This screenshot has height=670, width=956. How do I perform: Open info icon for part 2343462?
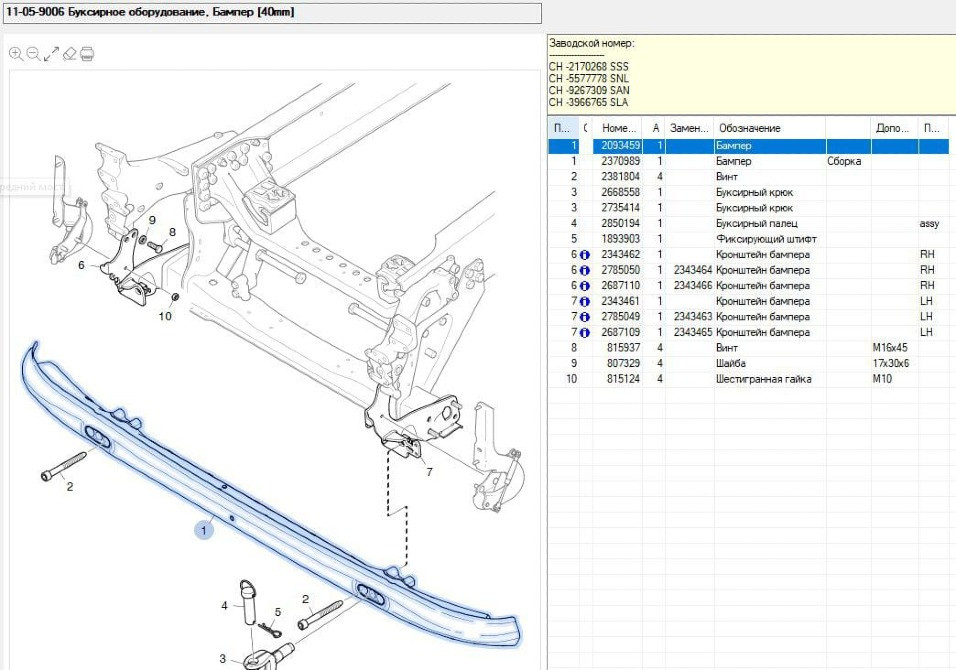[x=584, y=255]
